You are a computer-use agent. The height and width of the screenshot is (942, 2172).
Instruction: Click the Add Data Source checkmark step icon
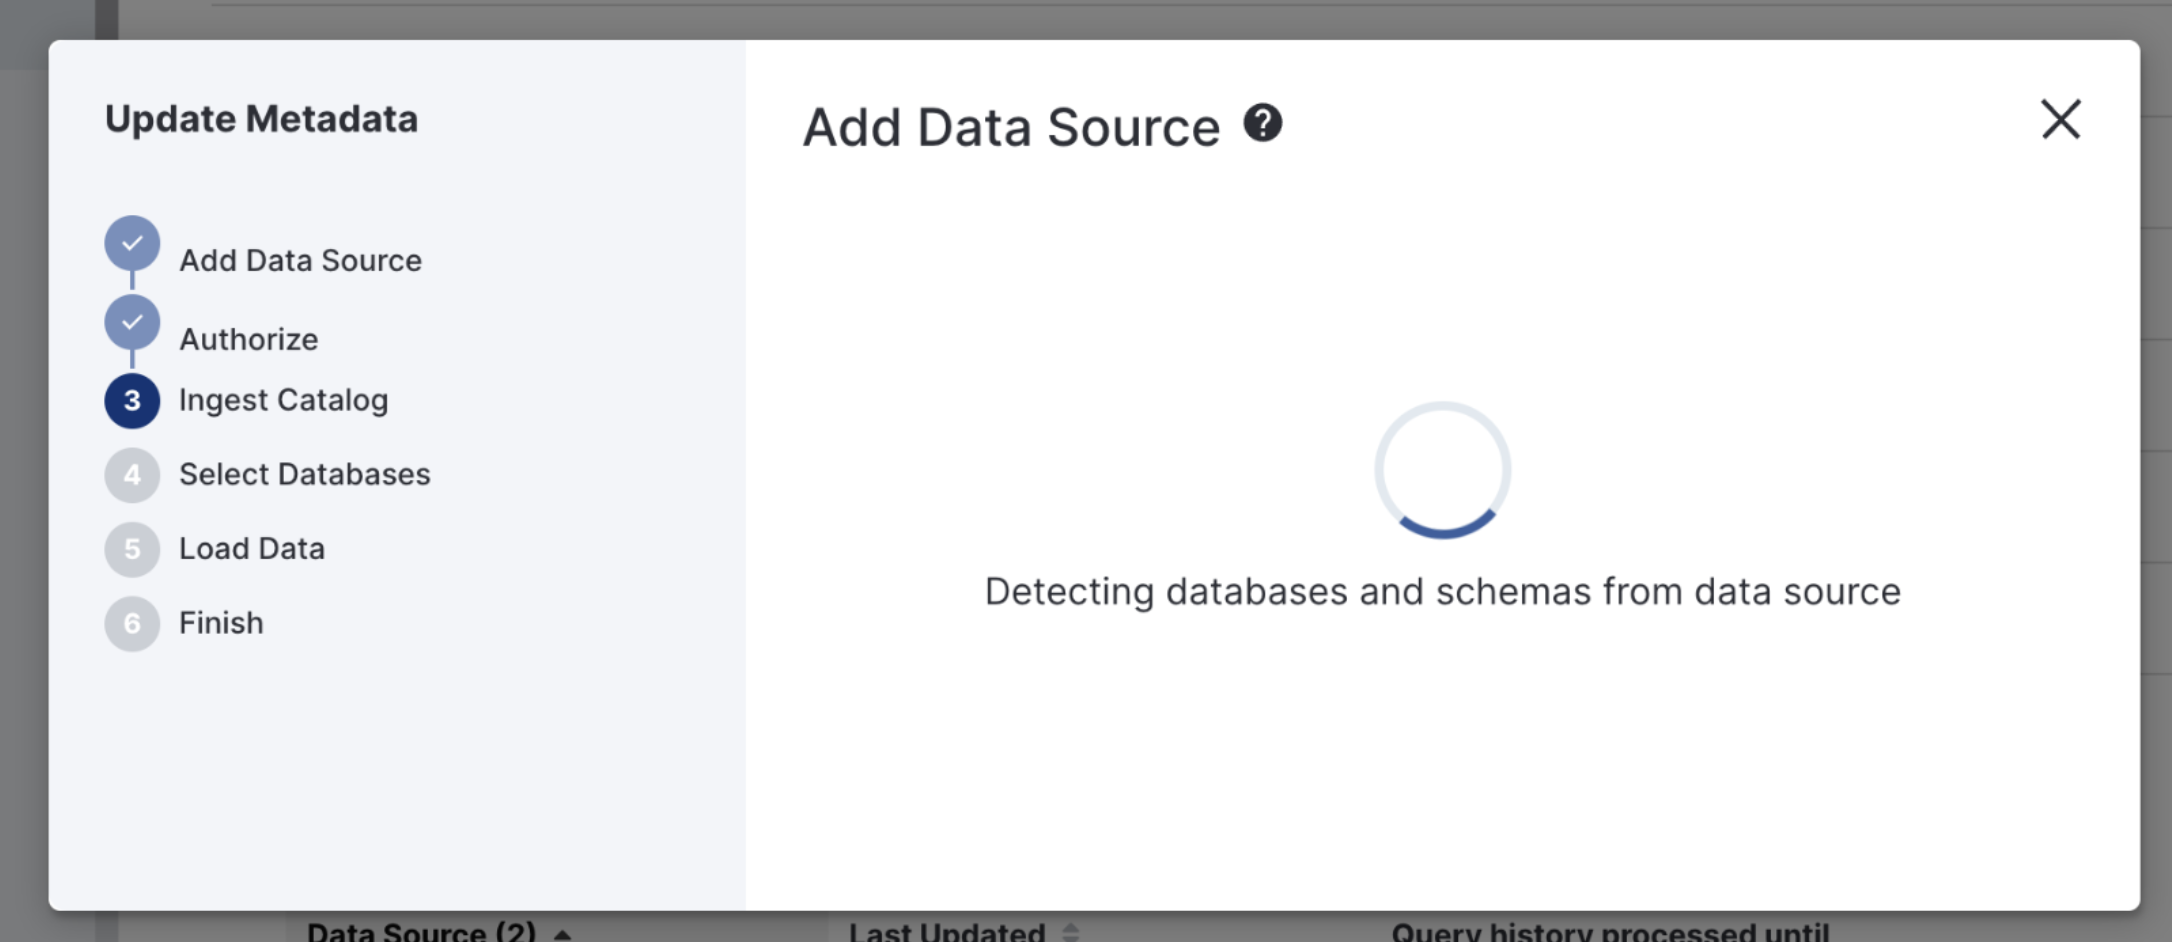[x=132, y=244]
